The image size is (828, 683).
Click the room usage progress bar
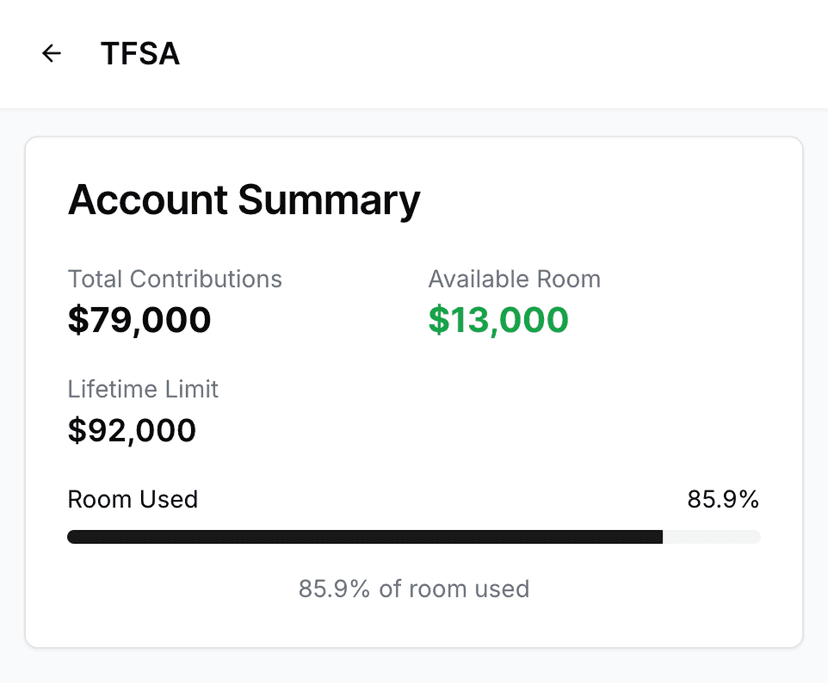click(x=413, y=537)
